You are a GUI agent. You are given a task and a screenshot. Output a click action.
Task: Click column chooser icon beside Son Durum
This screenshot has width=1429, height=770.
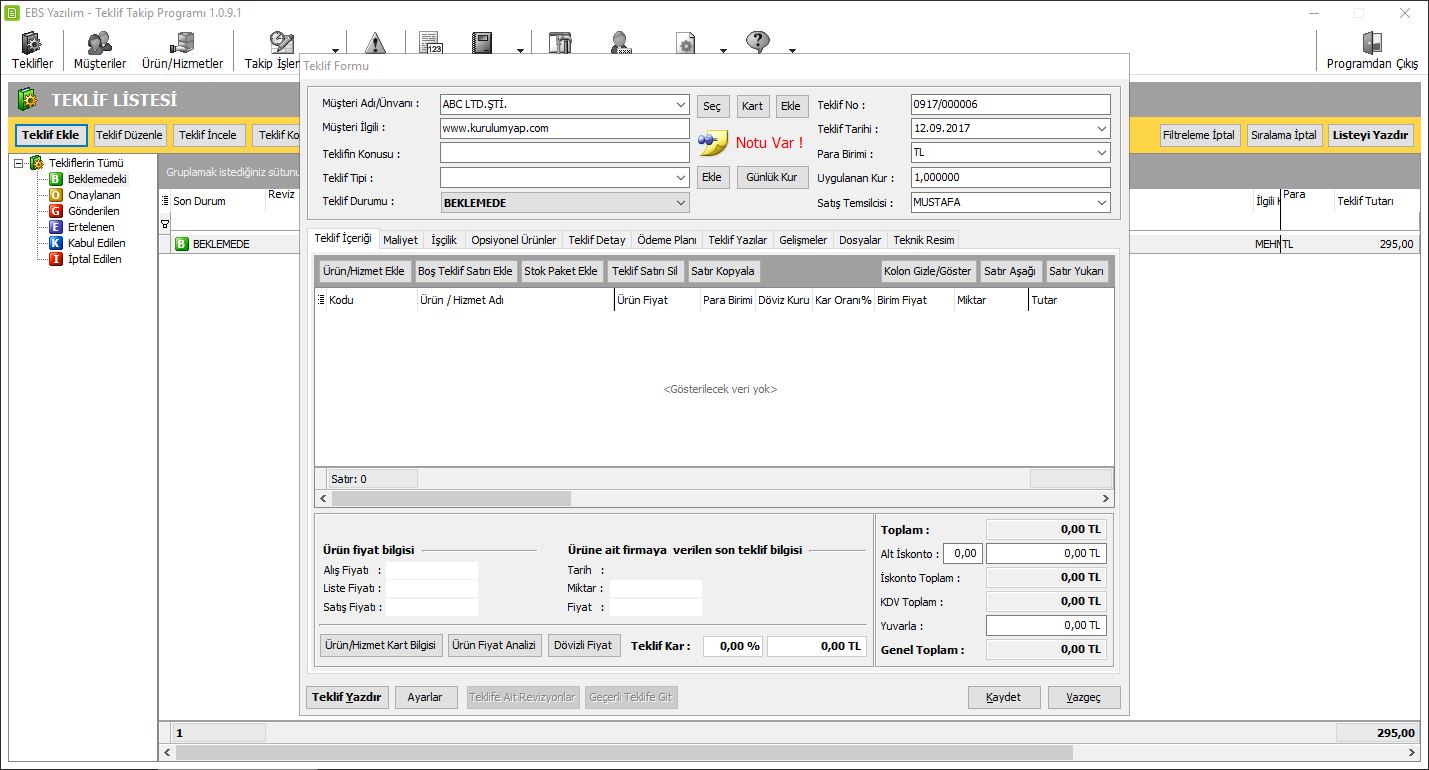click(x=165, y=201)
